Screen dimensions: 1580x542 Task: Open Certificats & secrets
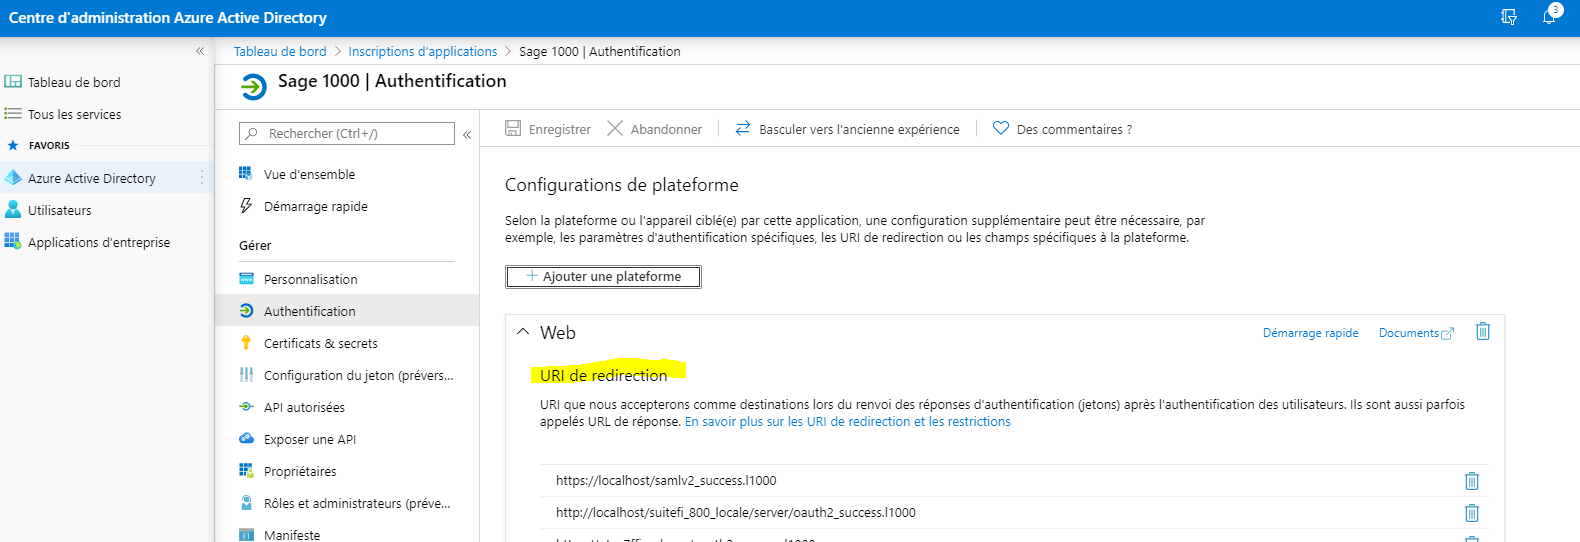pos(320,343)
